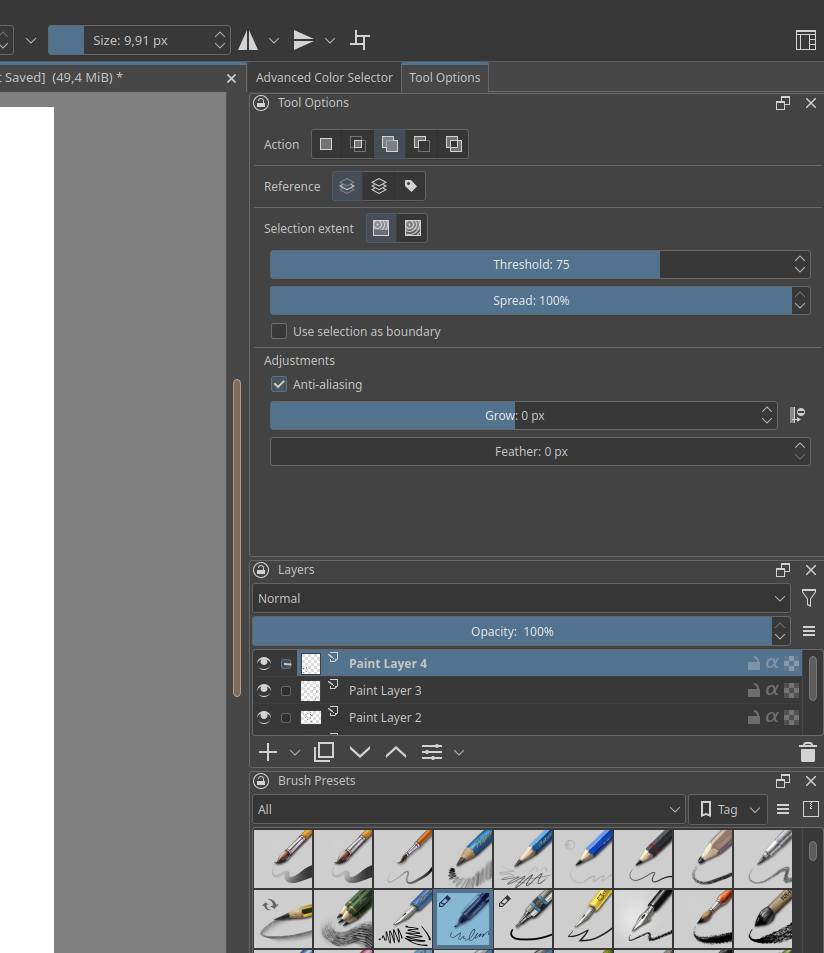Image resolution: width=824 pixels, height=953 pixels.
Task: Choose color labeled layers reference icon
Action: [410, 186]
